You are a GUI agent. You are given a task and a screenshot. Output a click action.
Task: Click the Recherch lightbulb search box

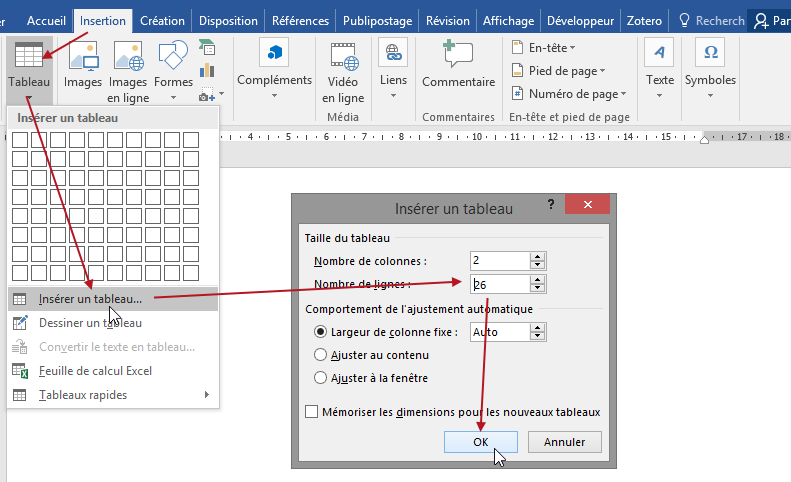tap(712, 21)
